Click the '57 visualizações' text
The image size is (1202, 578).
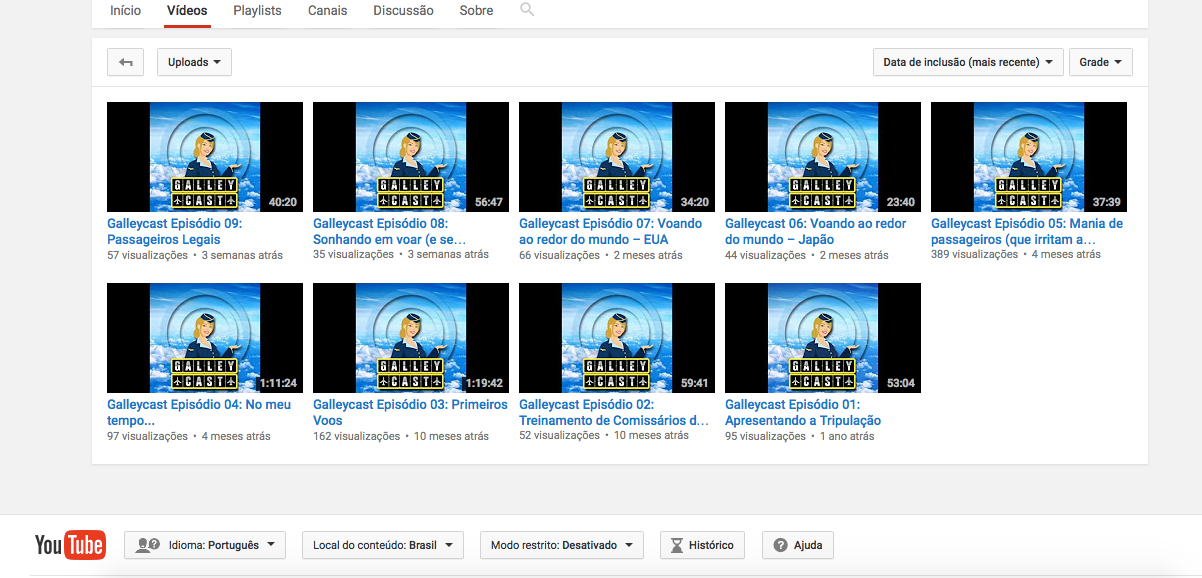pos(147,255)
